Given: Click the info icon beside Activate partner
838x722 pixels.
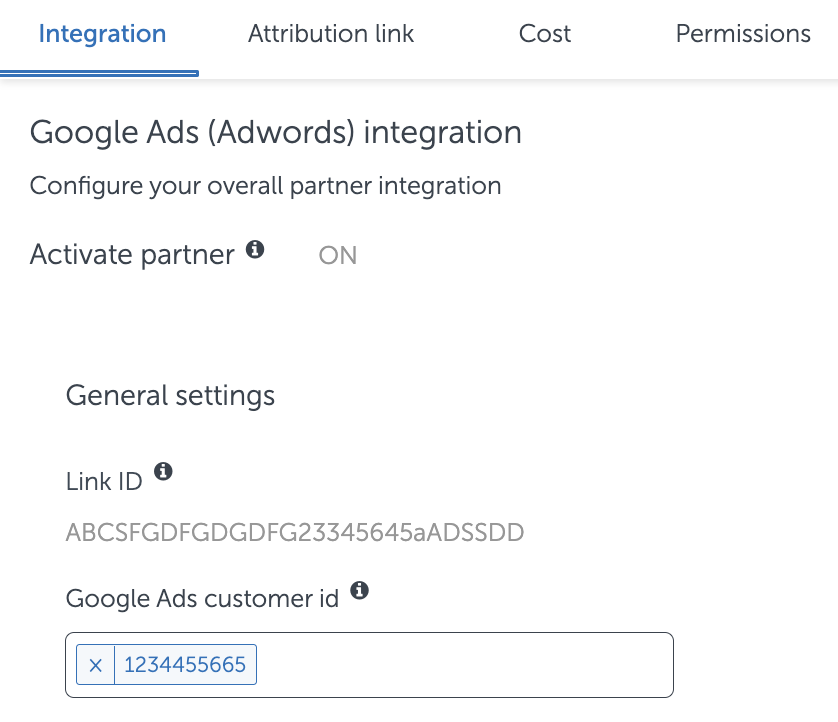Looking at the screenshot, I should click(255, 250).
